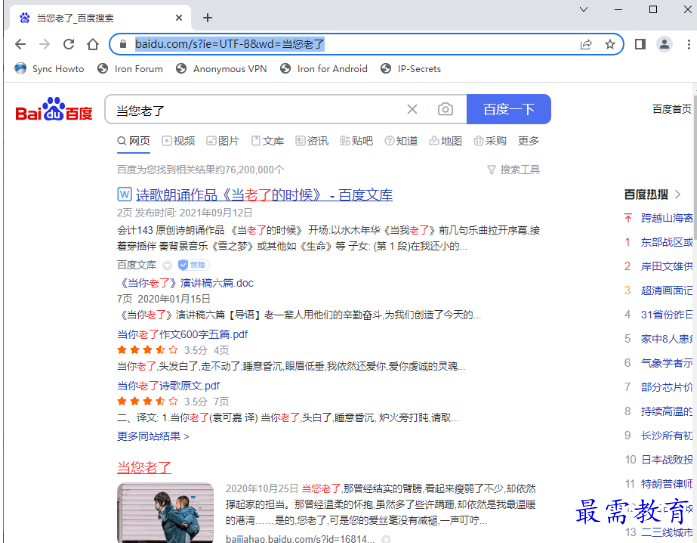Viewport: 697px width, 543px height.
Task: Open 当你老了诗歌原文.pdf
Action: pos(168,386)
